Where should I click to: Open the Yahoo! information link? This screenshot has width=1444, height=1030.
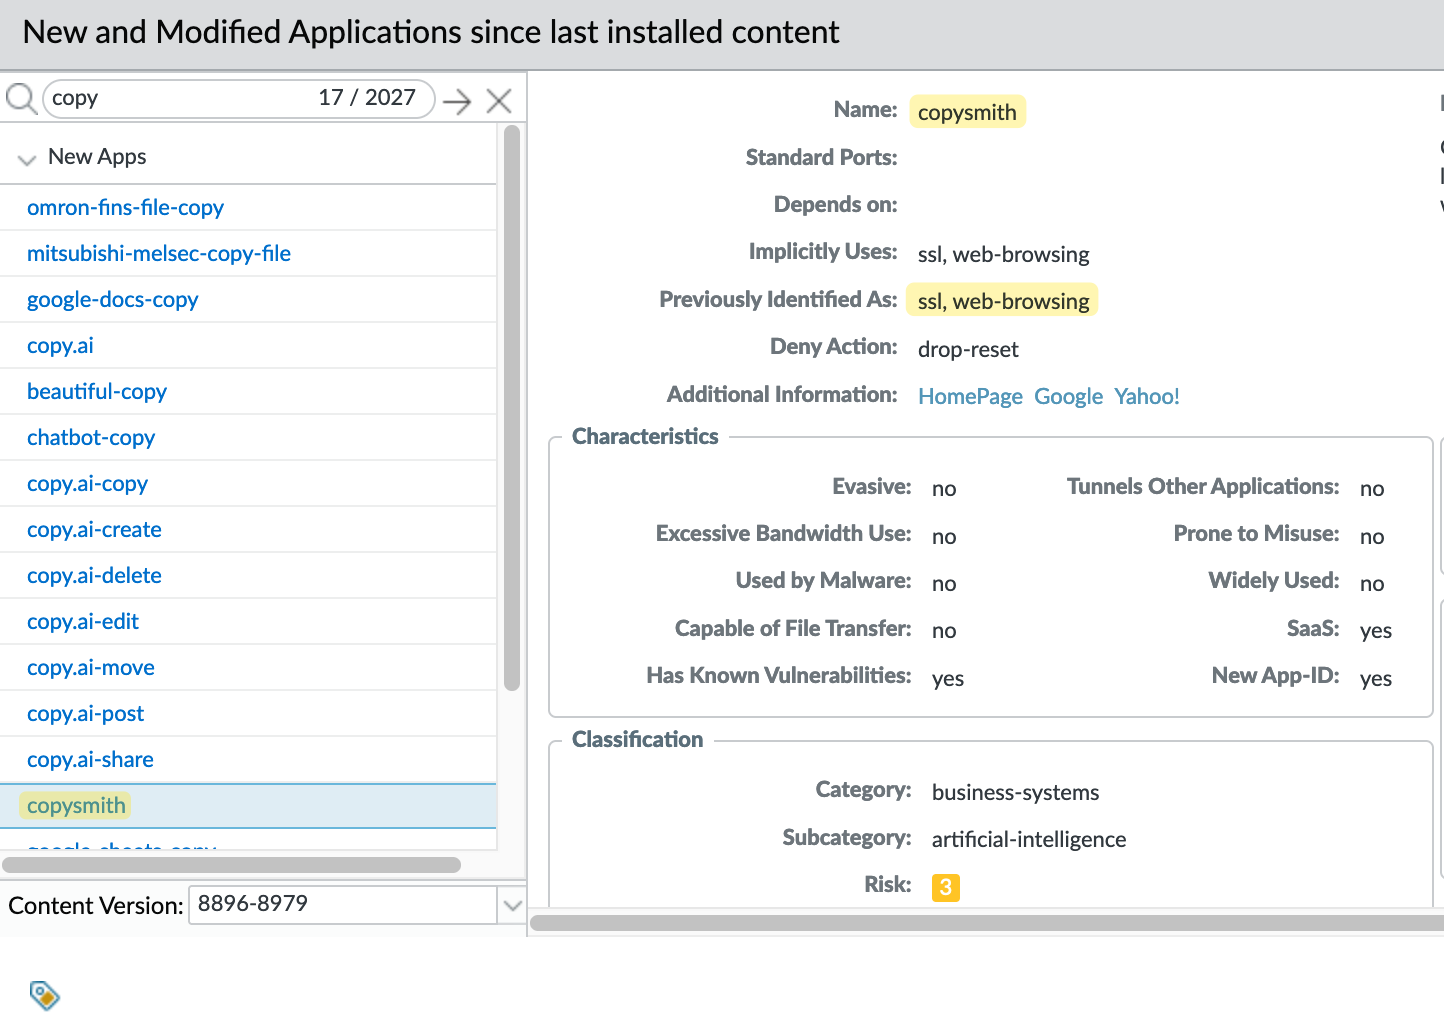1147,396
